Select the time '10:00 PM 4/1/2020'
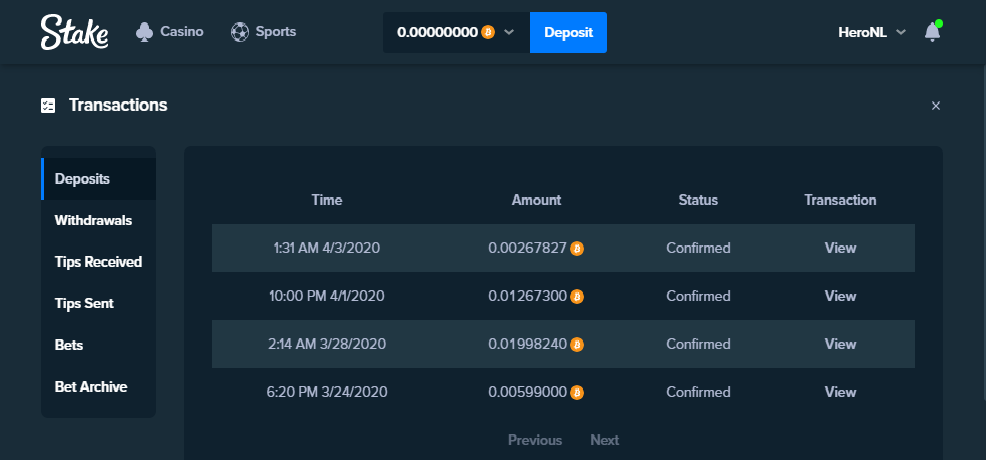 pyautogui.click(x=327, y=296)
